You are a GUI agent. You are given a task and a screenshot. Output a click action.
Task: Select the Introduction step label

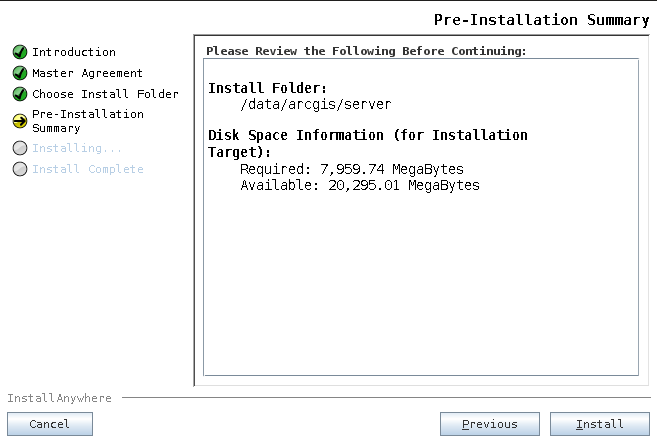[74, 52]
